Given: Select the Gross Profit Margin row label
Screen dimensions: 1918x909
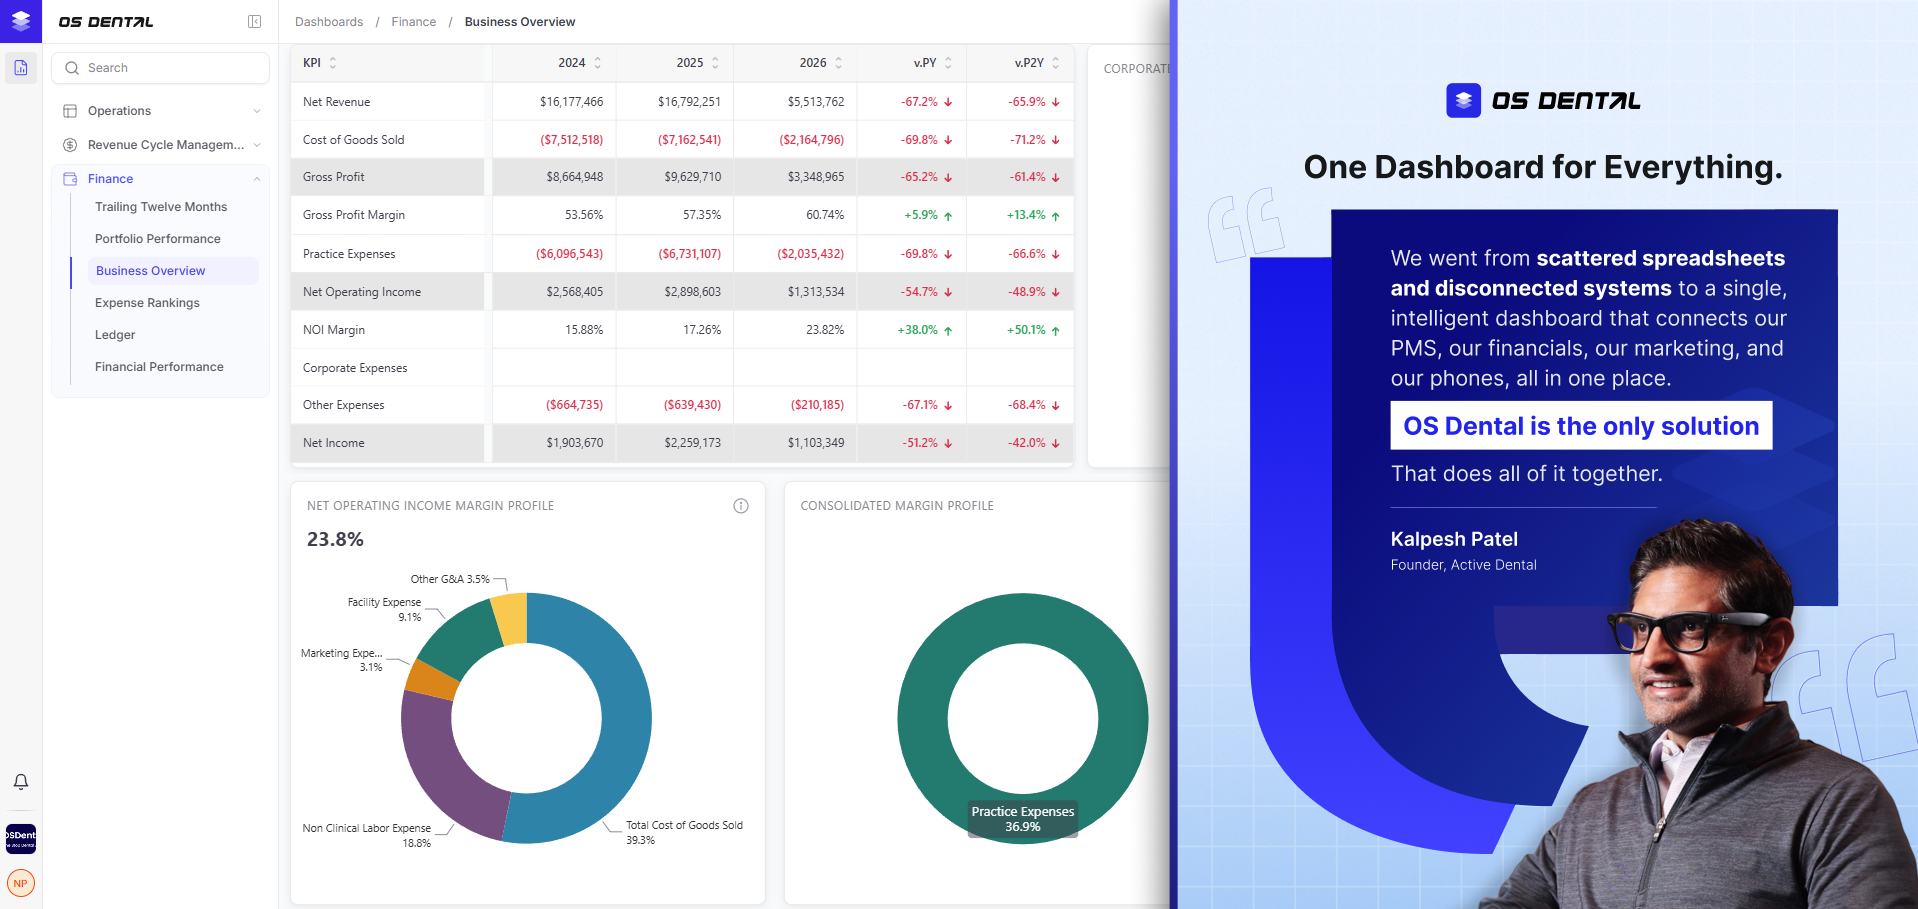Looking at the screenshot, I should coord(354,215).
